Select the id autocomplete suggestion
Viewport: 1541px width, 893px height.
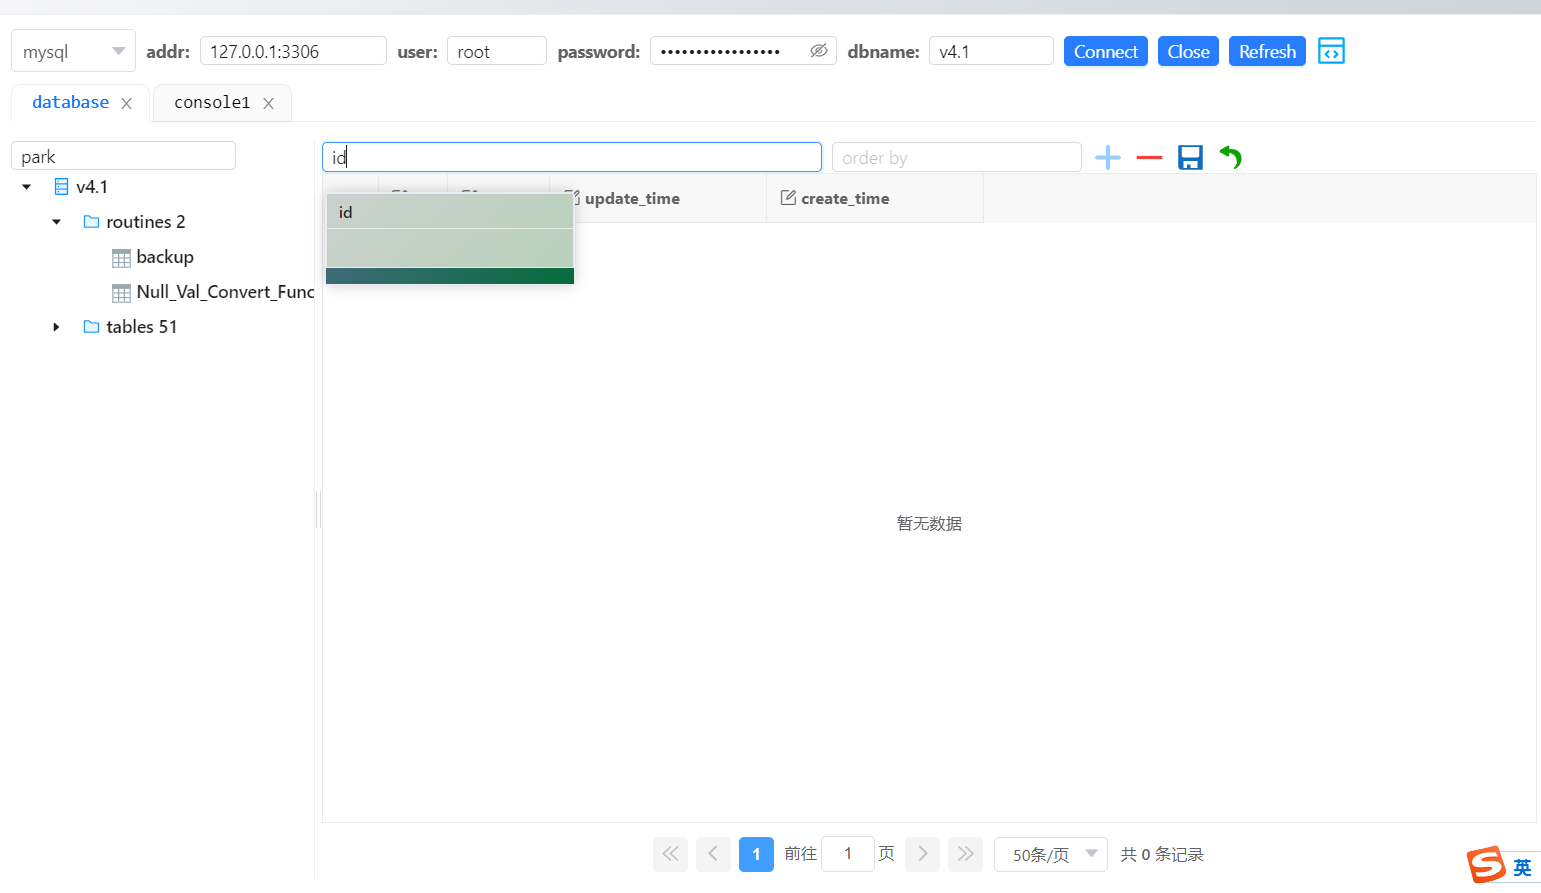click(449, 212)
